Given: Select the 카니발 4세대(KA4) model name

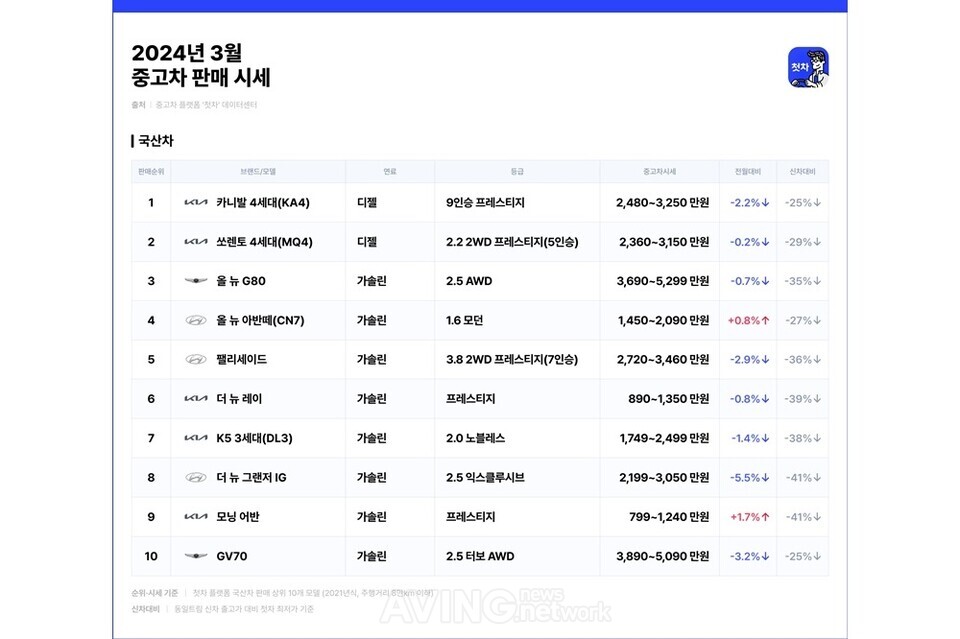Looking at the screenshot, I should point(263,203).
